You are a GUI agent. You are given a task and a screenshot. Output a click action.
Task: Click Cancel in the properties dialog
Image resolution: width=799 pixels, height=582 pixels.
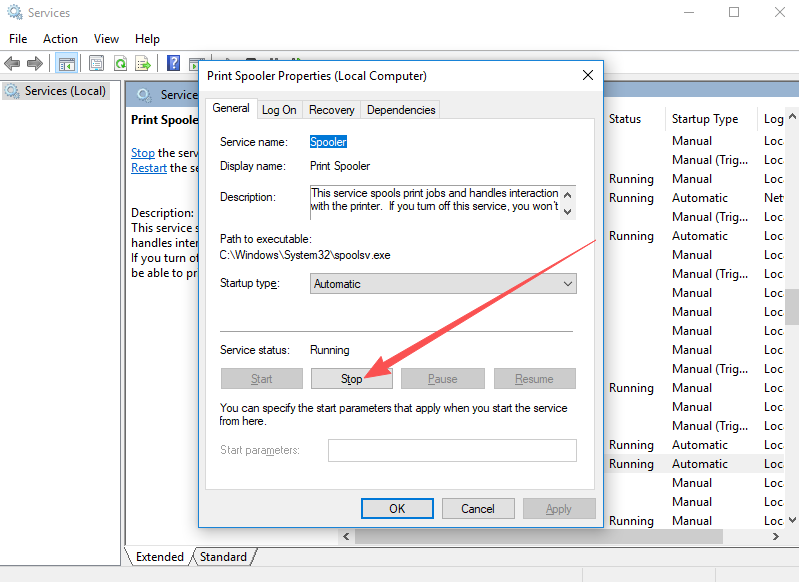477,509
